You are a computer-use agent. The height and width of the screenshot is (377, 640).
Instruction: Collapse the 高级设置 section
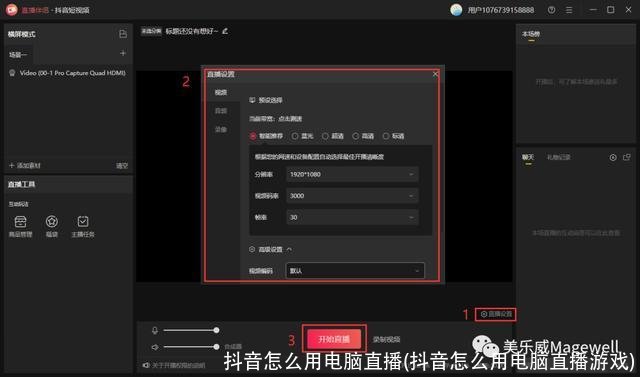tap(289, 249)
